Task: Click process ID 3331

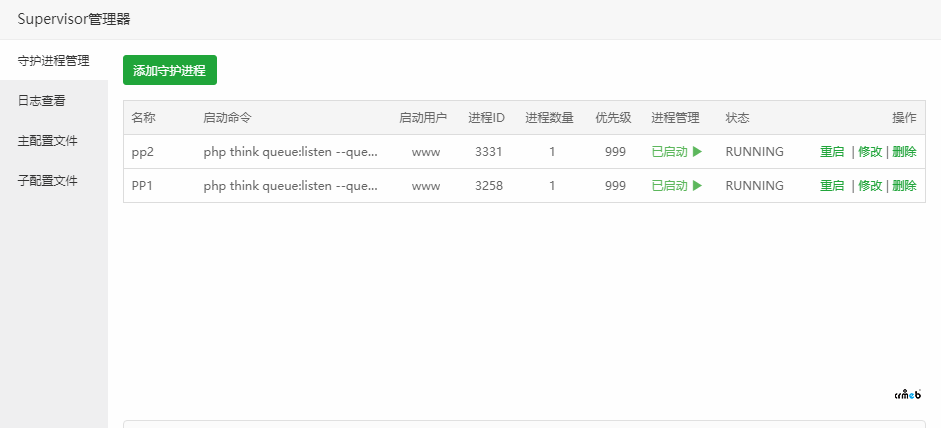Action: [x=488, y=152]
